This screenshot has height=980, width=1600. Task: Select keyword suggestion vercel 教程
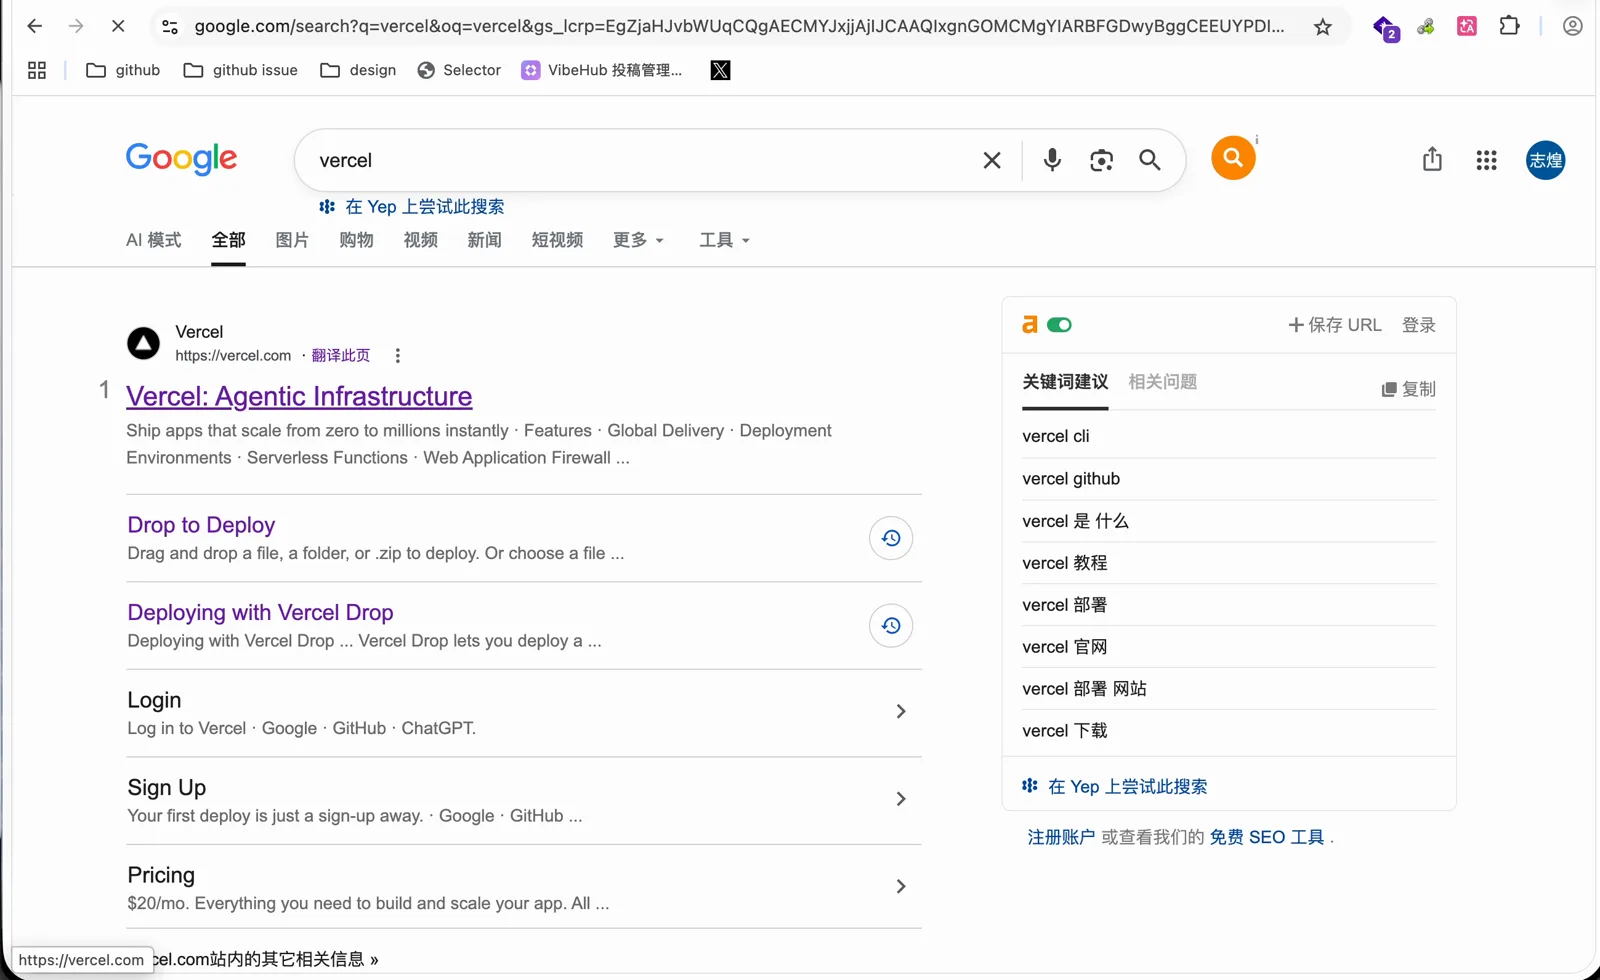pyautogui.click(x=1065, y=563)
